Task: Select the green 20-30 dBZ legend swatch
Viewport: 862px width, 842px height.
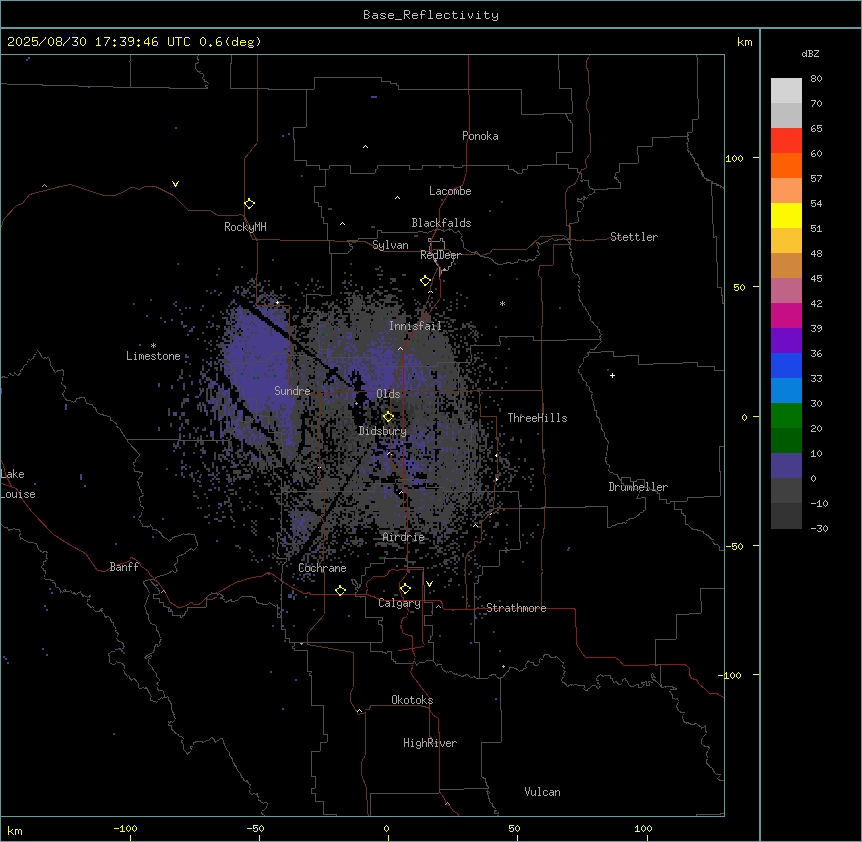Action: point(786,416)
